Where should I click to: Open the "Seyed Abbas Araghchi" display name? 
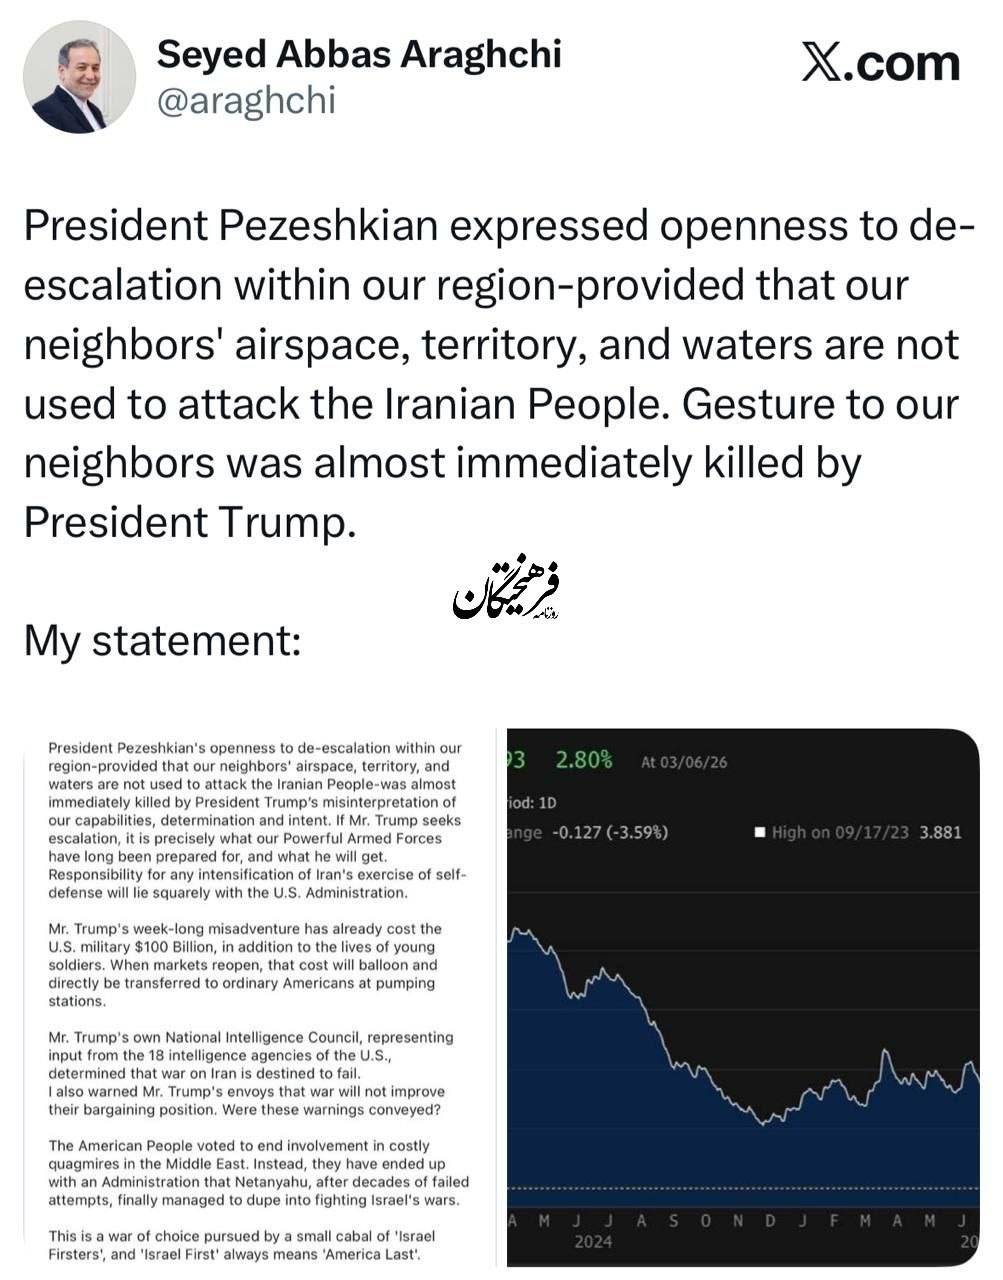(x=359, y=54)
